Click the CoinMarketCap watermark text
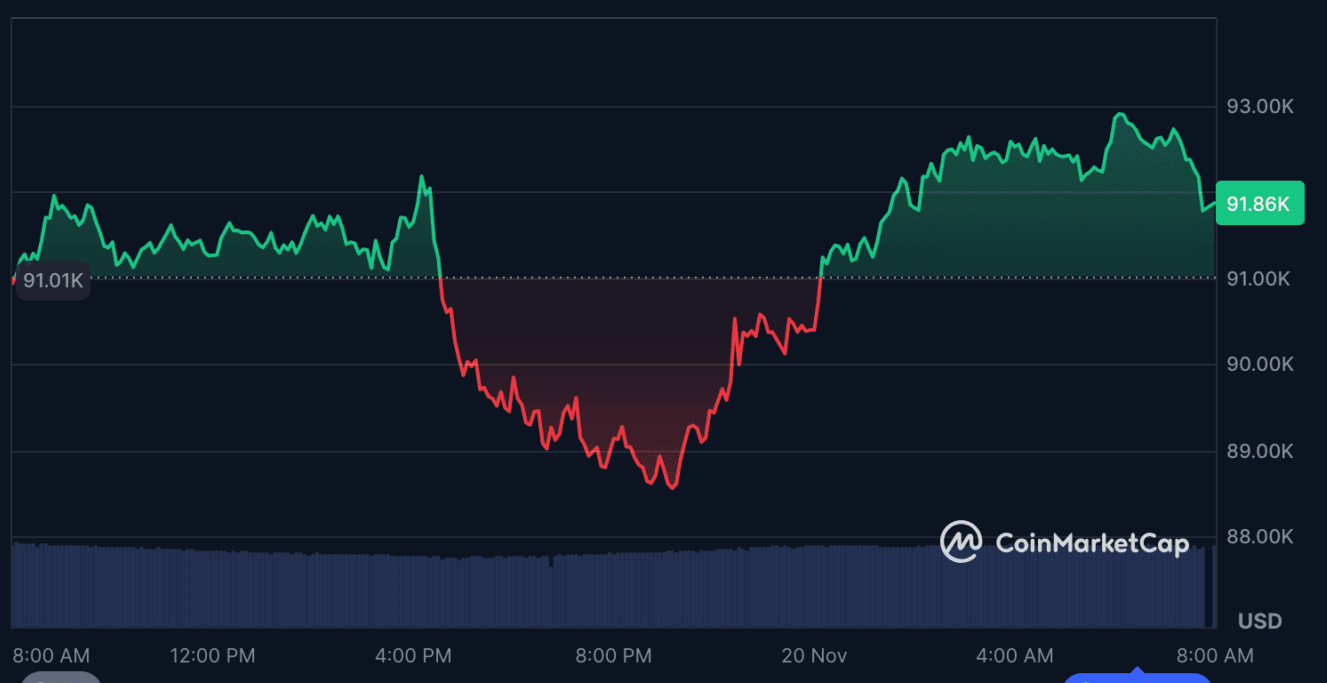Image resolution: width=1327 pixels, height=683 pixels. 1092,543
